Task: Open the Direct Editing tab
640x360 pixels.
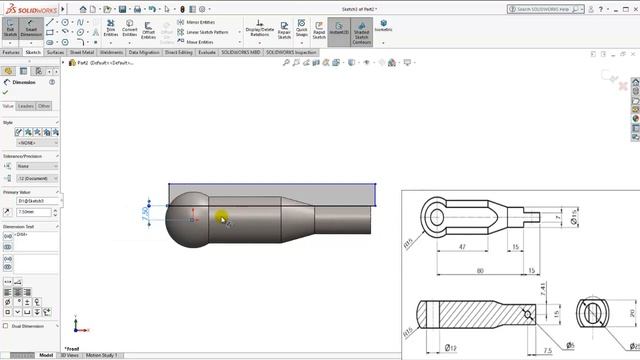Action: click(178, 52)
